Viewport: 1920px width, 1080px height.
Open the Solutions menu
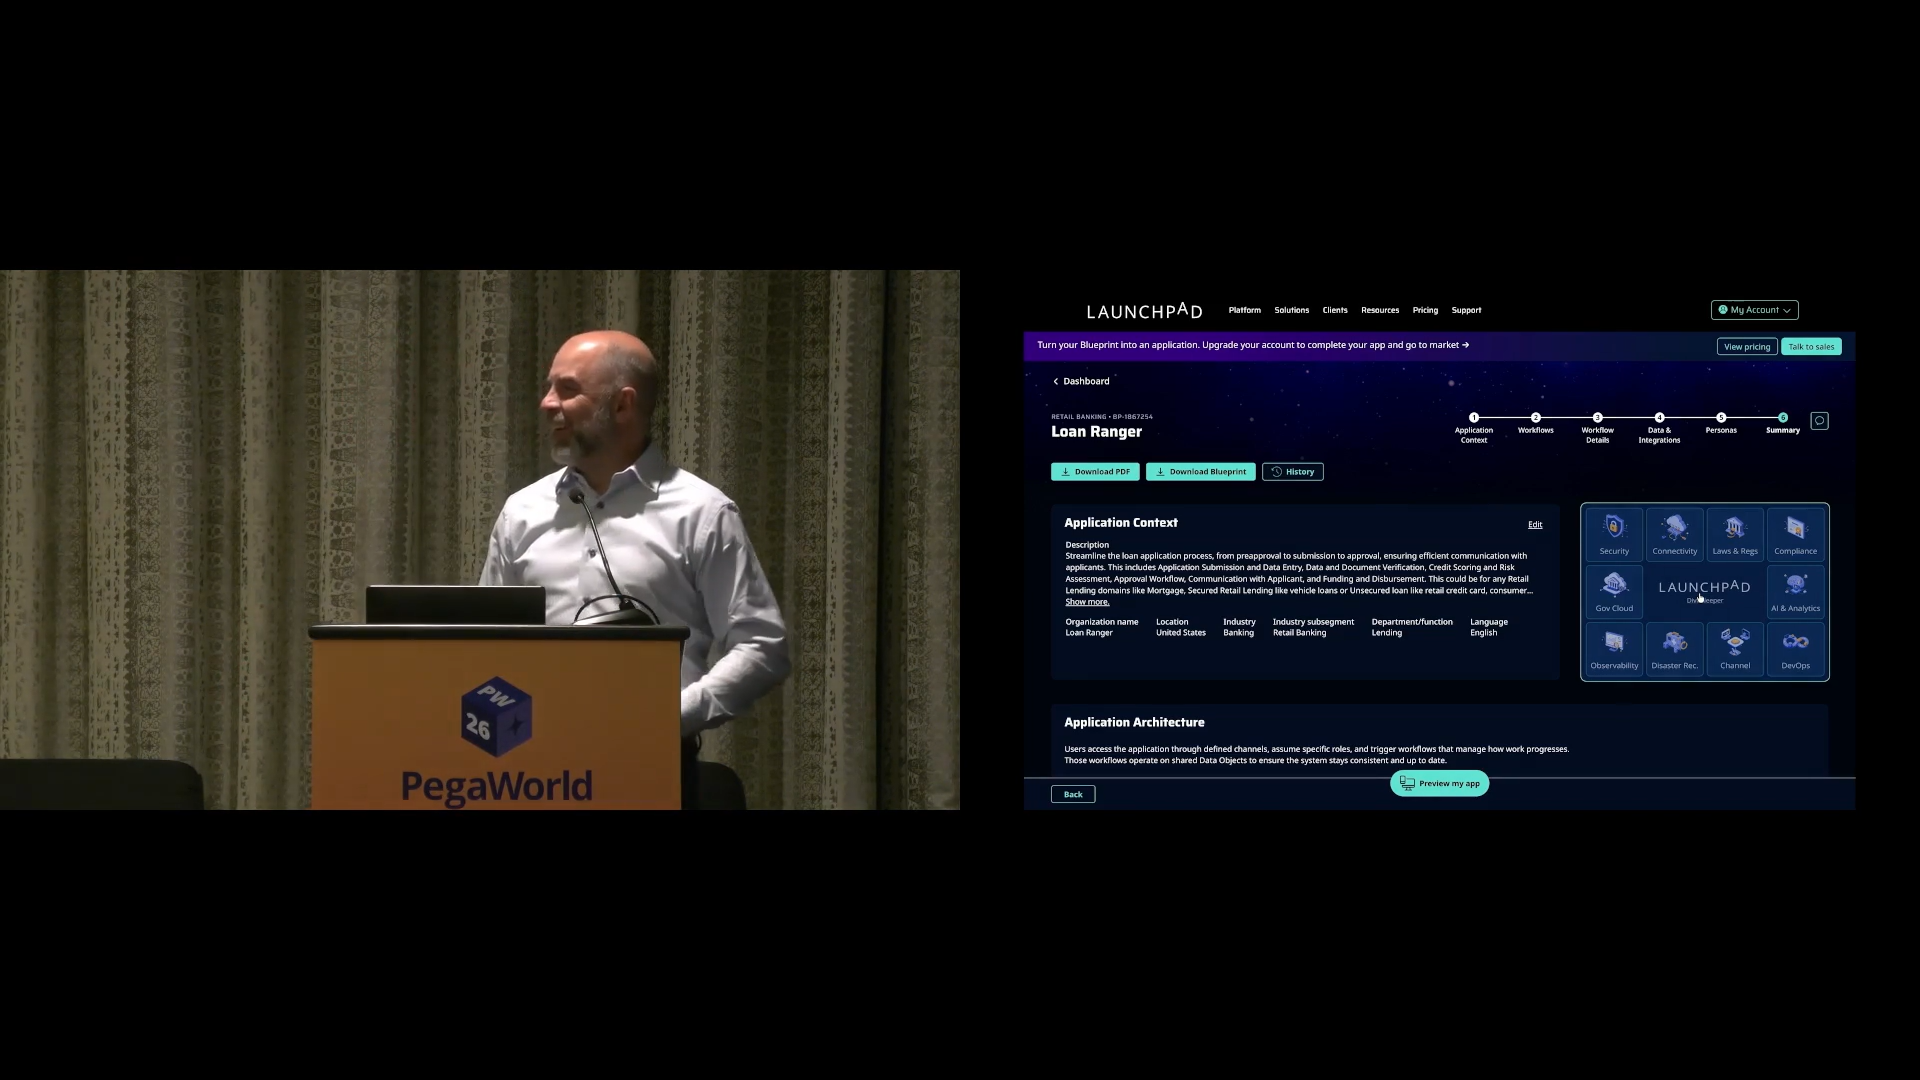coord(1291,310)
